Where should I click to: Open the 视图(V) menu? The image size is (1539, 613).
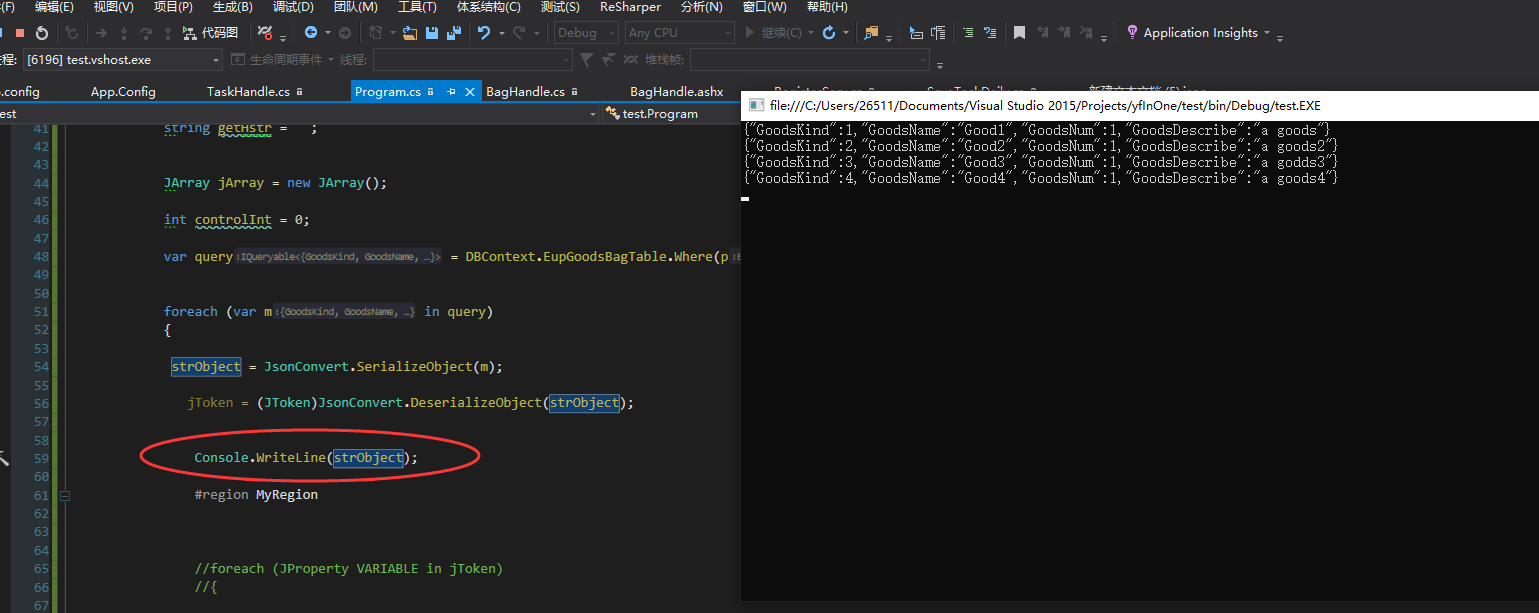(113, 7)
